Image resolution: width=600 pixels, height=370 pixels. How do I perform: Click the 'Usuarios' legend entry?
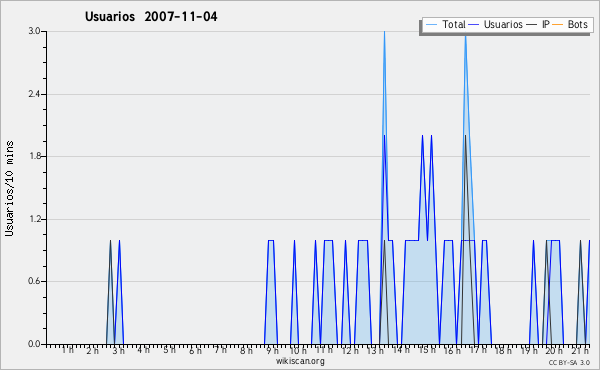click(x=503, y=24)
